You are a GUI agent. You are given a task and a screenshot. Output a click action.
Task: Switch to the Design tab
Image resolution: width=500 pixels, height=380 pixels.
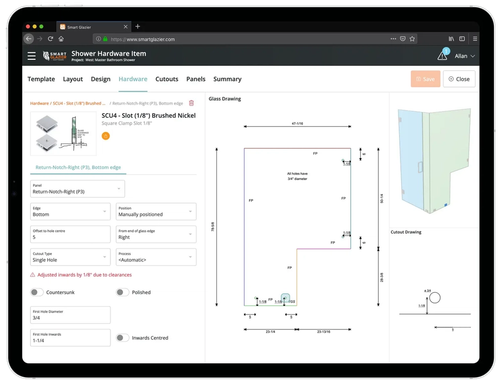click(x=100, y=79)
